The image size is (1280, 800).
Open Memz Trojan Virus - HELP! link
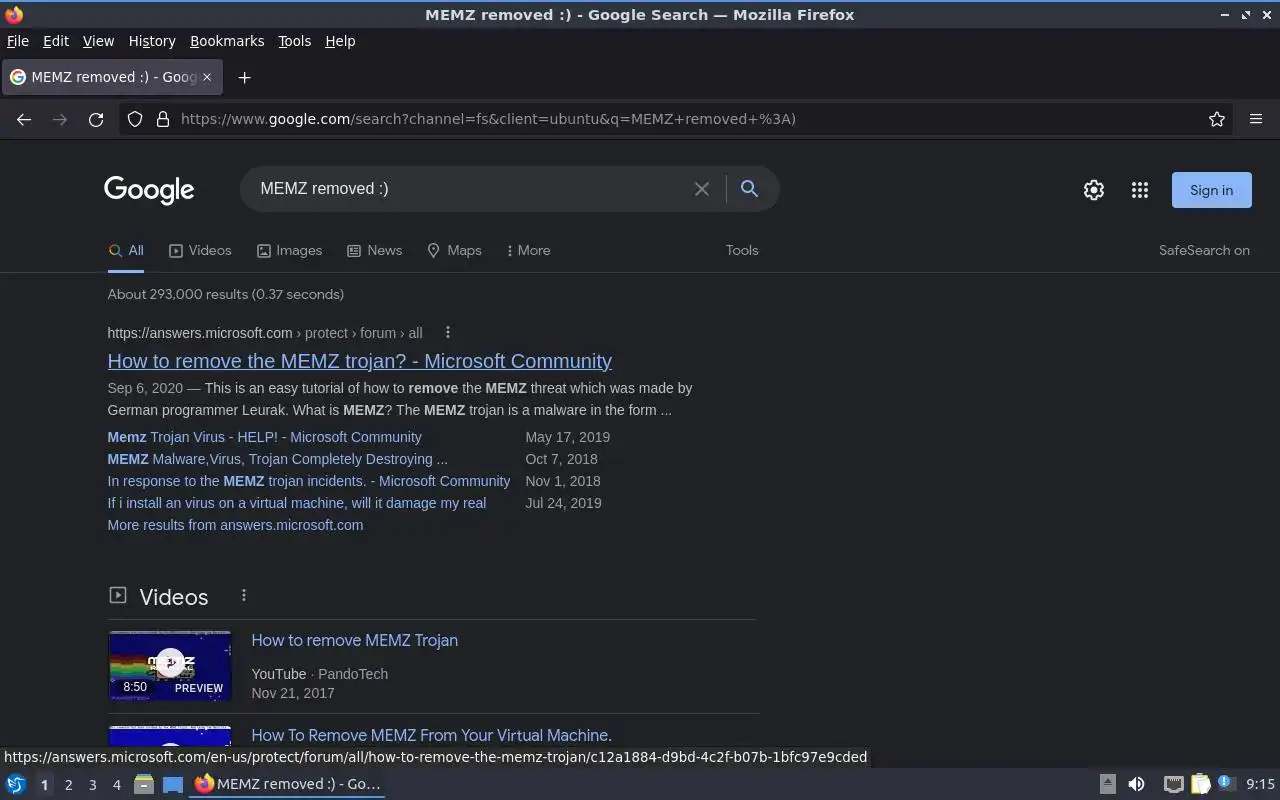(264, 437)
